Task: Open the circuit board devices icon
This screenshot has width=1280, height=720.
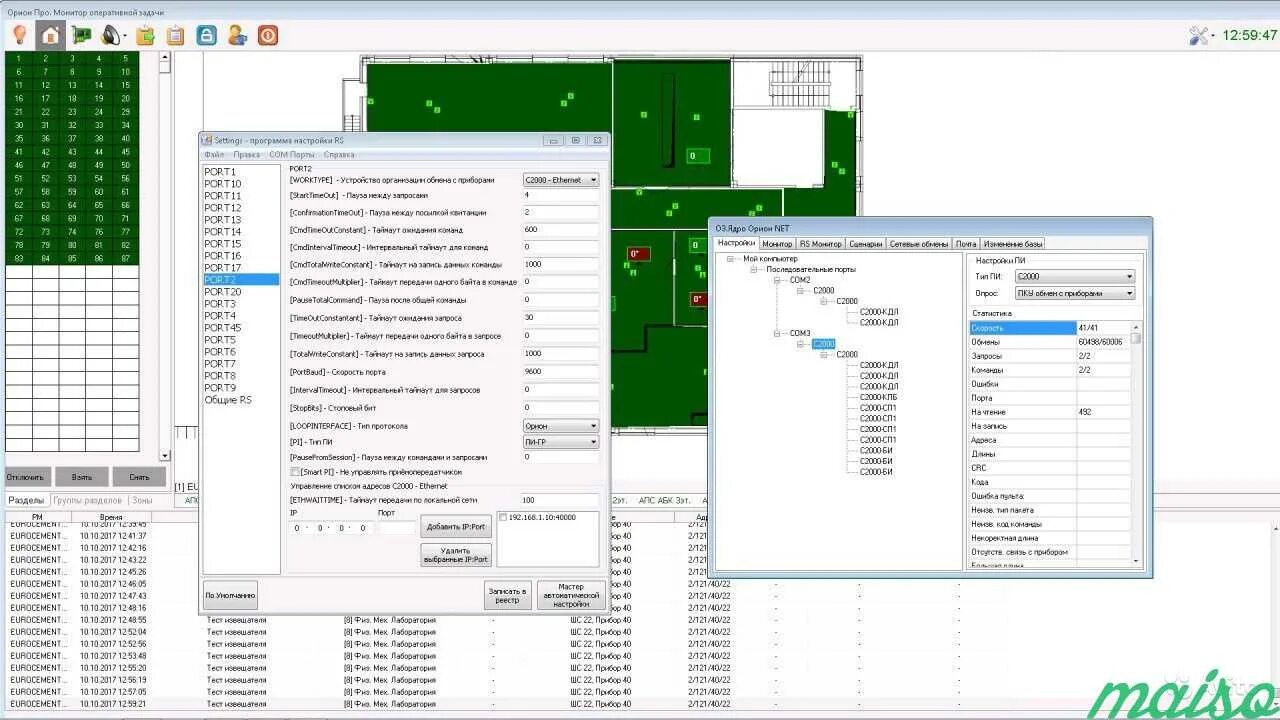Action: pos(82,35)
